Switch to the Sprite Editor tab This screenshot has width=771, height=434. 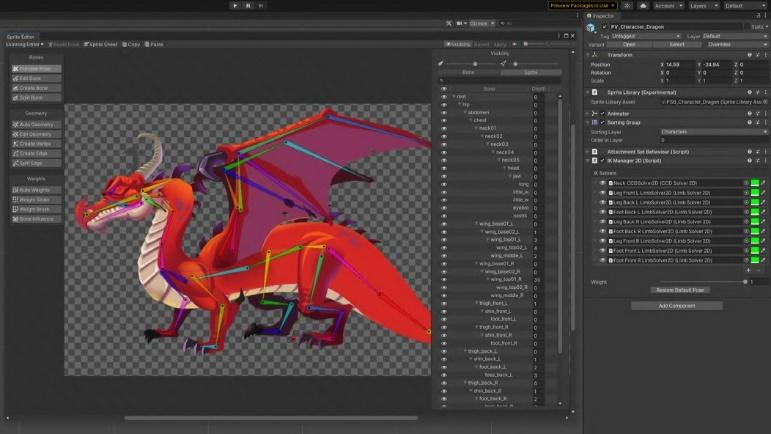pyautogui.click(x=21, y=37)
